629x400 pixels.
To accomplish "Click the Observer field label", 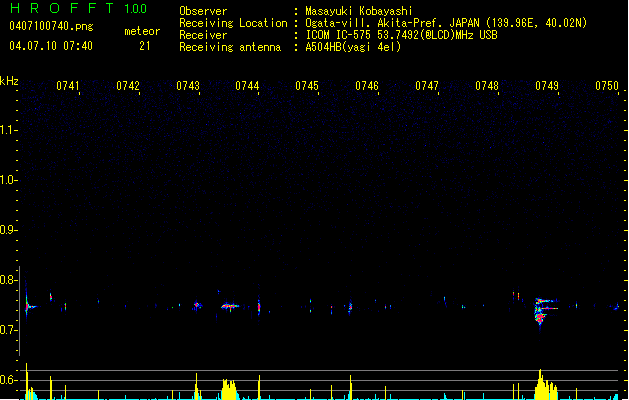I will click(203, 11).
